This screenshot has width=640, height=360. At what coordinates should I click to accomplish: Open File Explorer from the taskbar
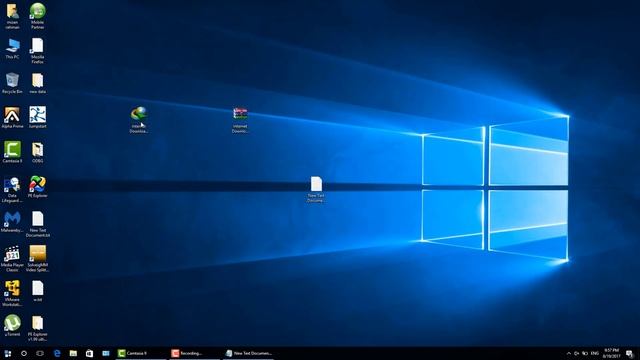73,353
